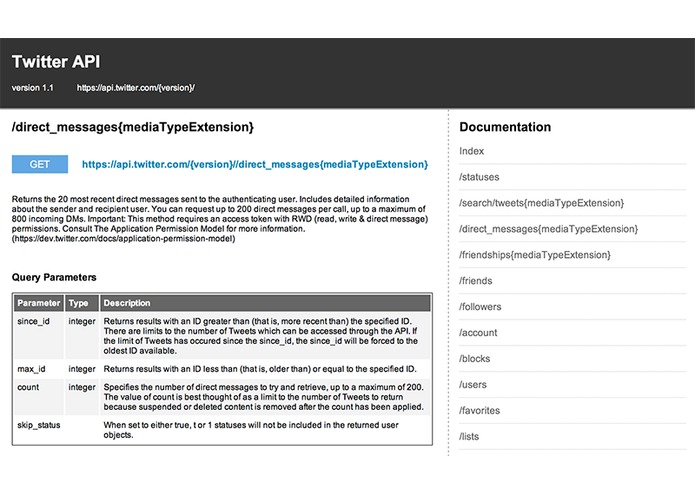Navigate to /followers documentation
This screenshot has height=494, width=695.
click(480, 307)
